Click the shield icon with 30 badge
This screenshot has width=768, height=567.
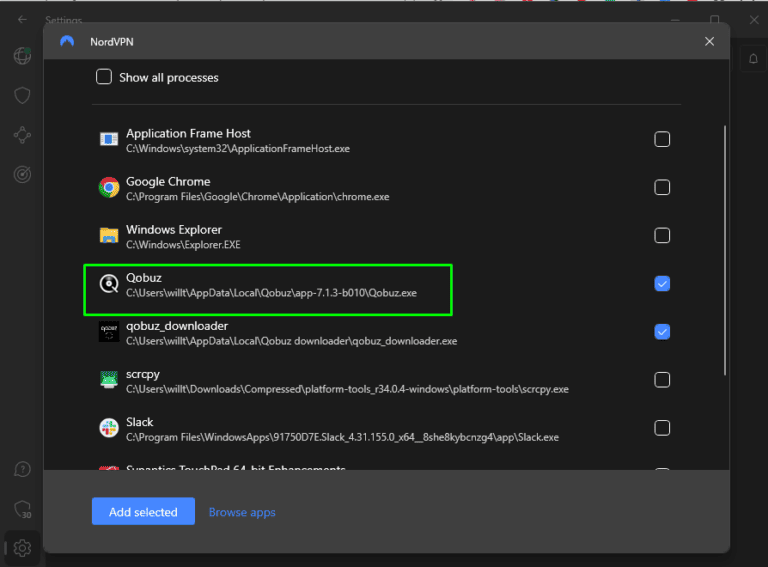tap(22, 509)
